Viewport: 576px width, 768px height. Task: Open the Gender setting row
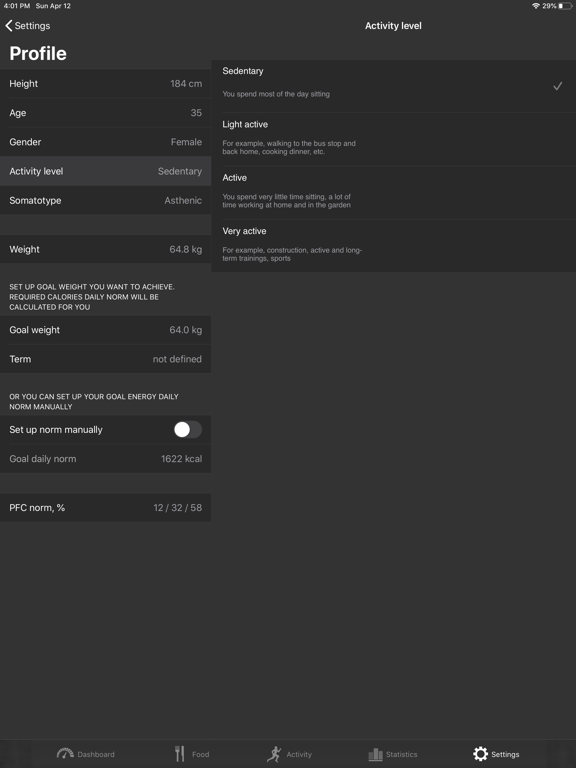click(x=105, y=142)
